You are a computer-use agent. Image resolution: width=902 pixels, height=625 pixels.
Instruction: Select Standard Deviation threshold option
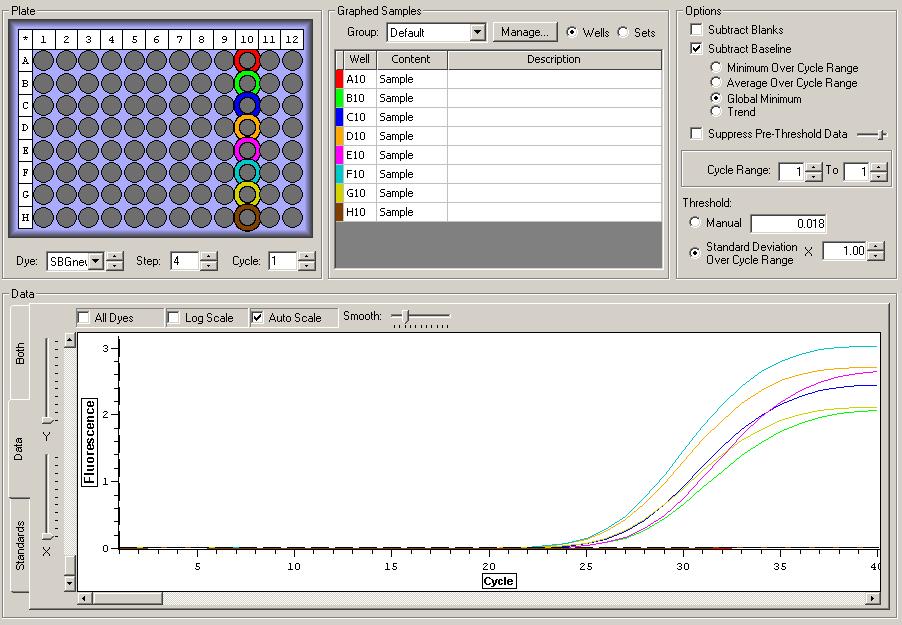(x=695, y=252)
